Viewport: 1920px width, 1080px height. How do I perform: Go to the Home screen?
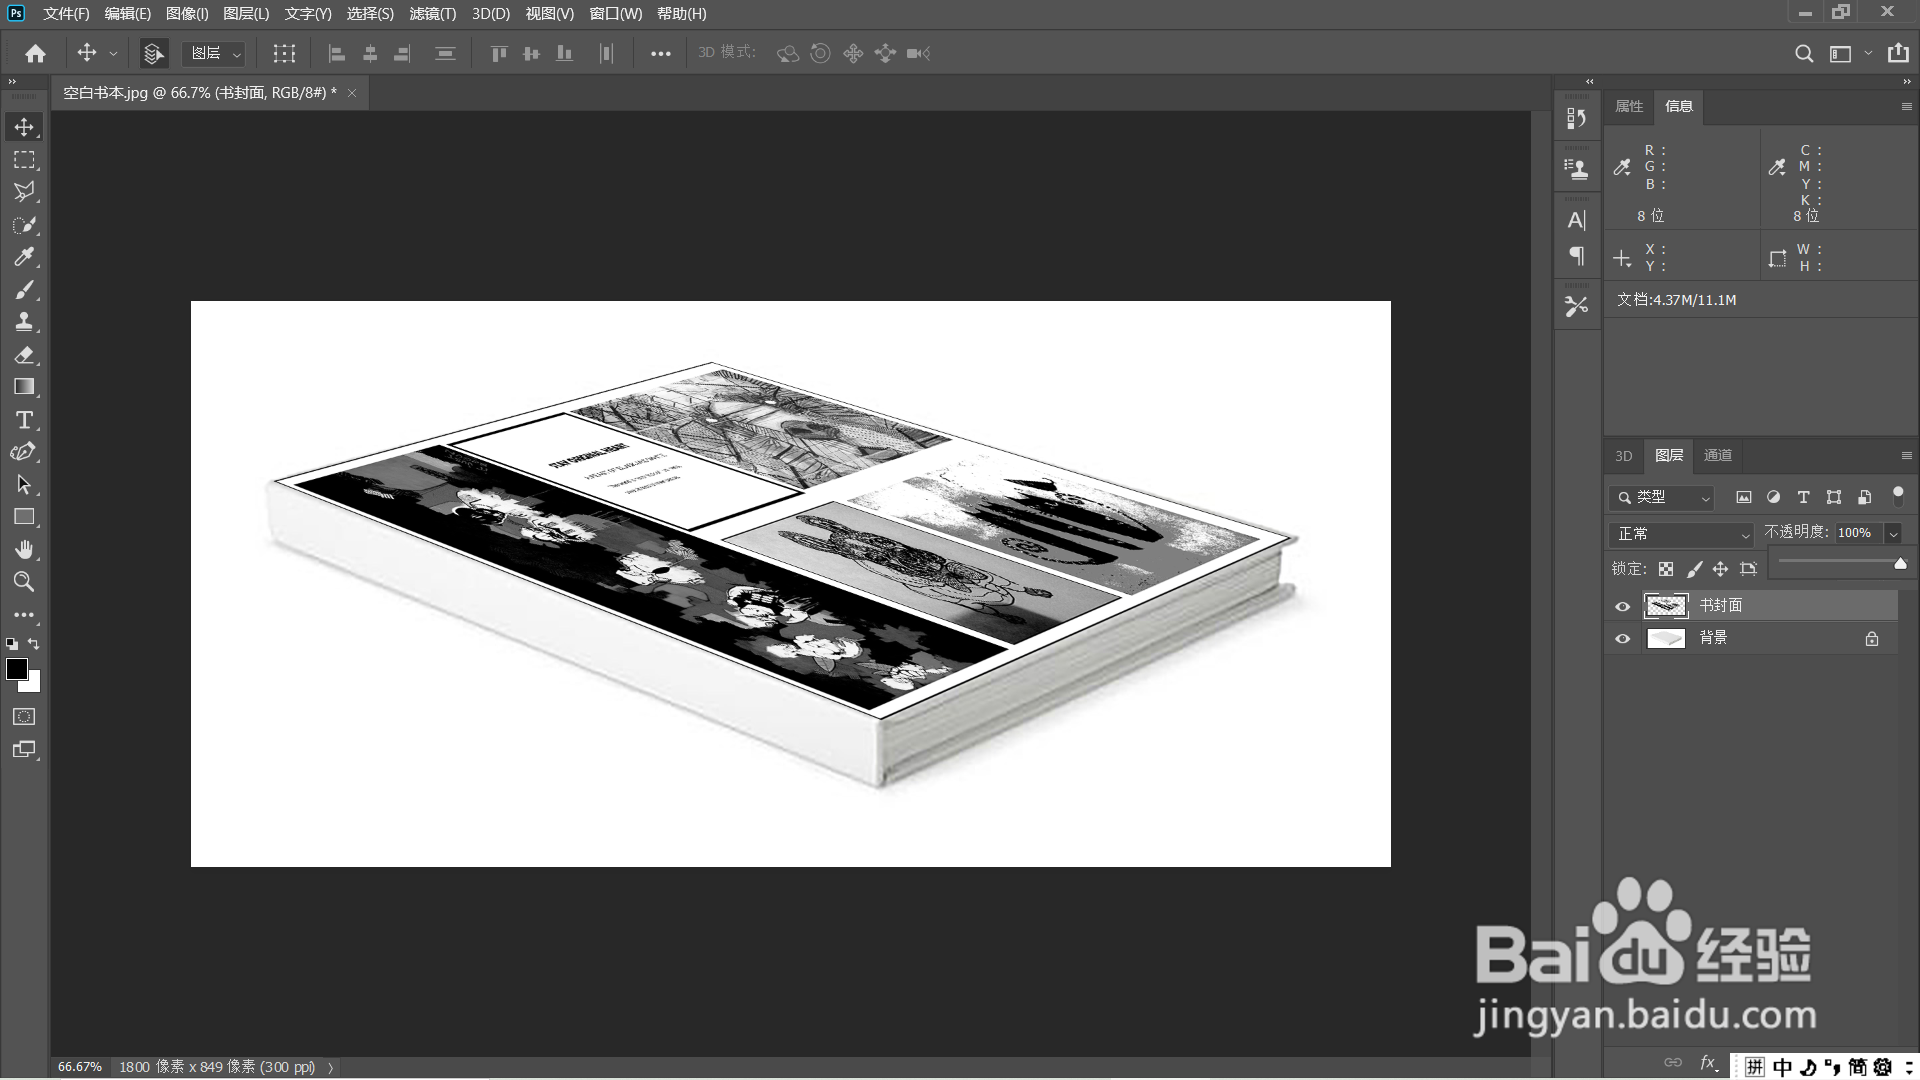tap(36, 54)
